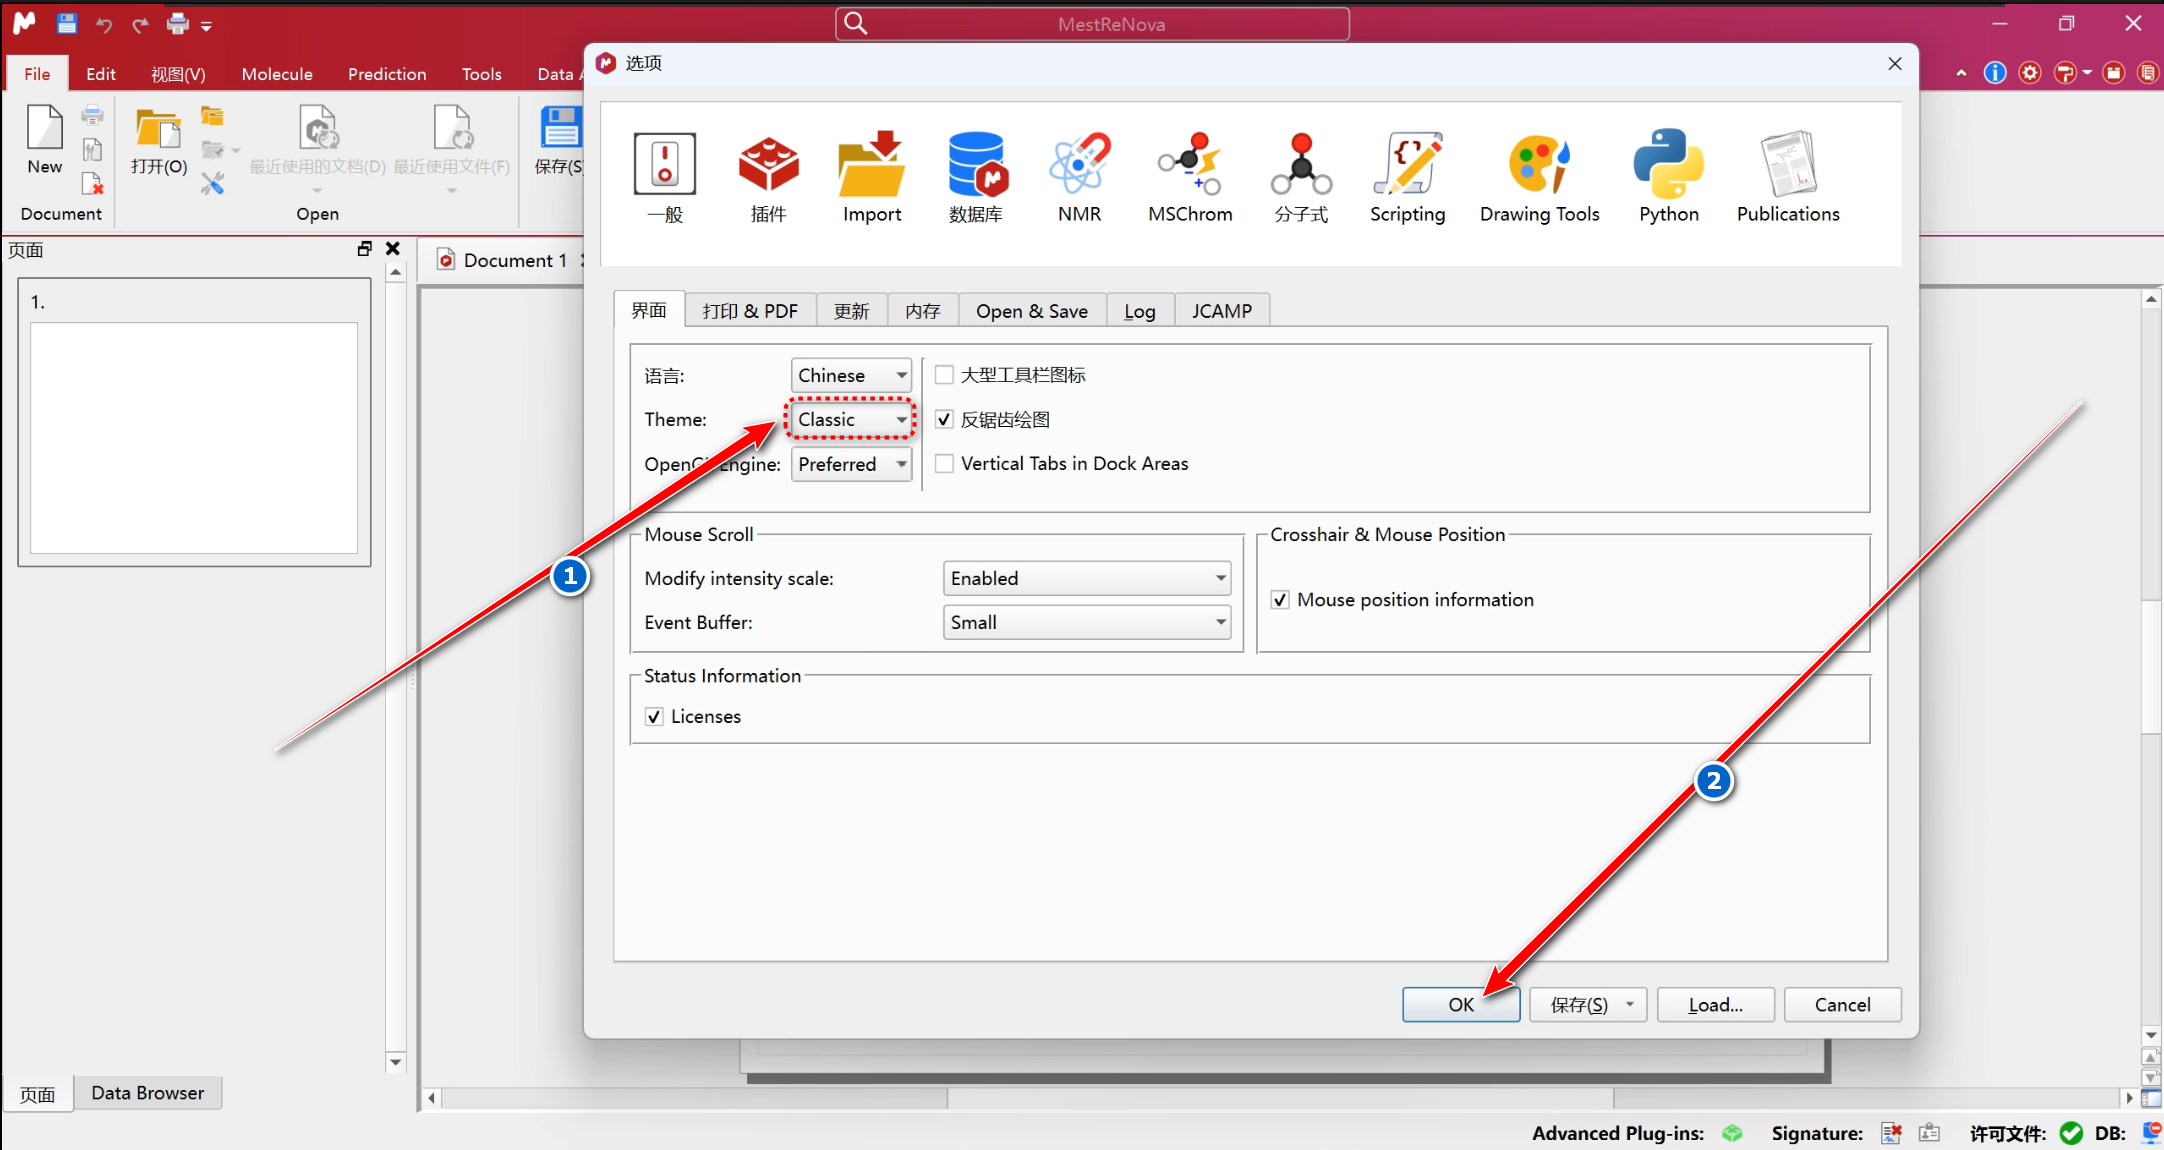Open the Python options category
This screenshot has height=1150, width=2164.
coord(1669,178)
